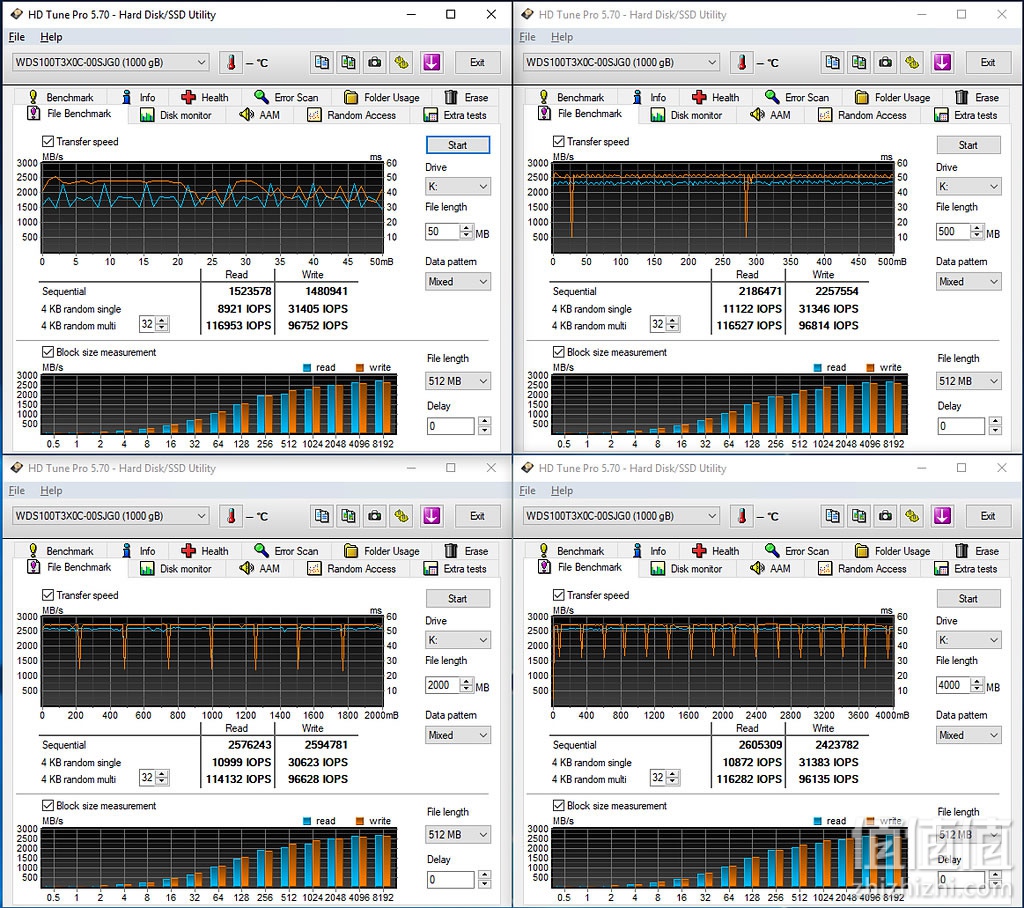The image size is (1024, 908).
Task: Toggle Block size measurement checkbox in top-right window
Action: pos(558,352)
